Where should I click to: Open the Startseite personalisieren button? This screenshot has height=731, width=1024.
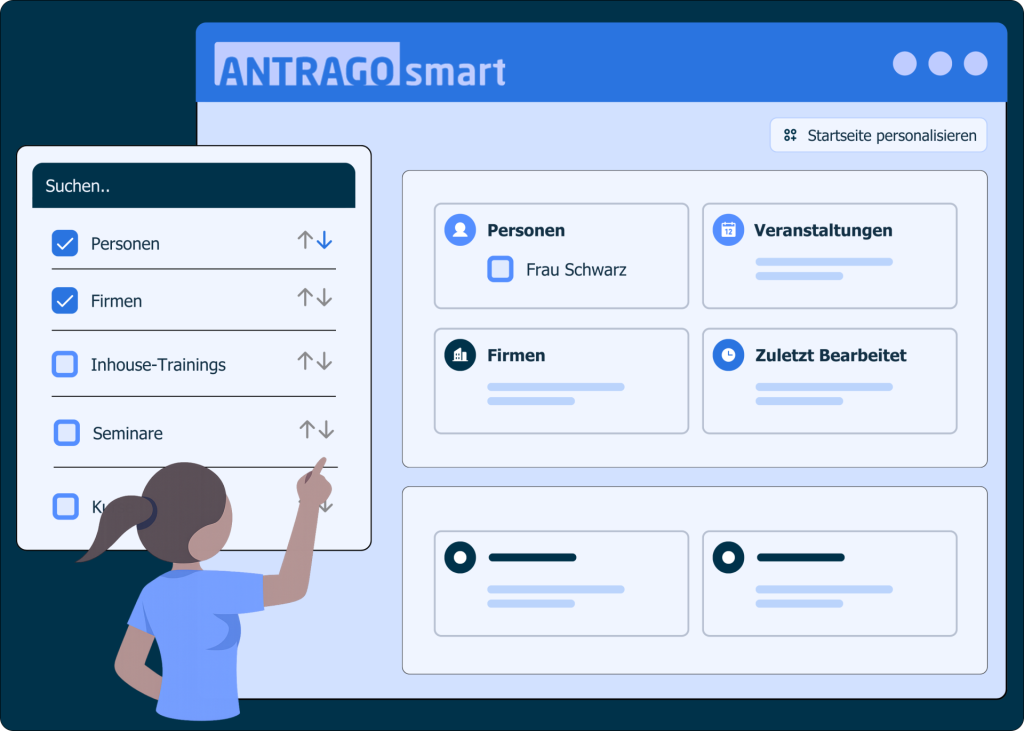point(879,135)
